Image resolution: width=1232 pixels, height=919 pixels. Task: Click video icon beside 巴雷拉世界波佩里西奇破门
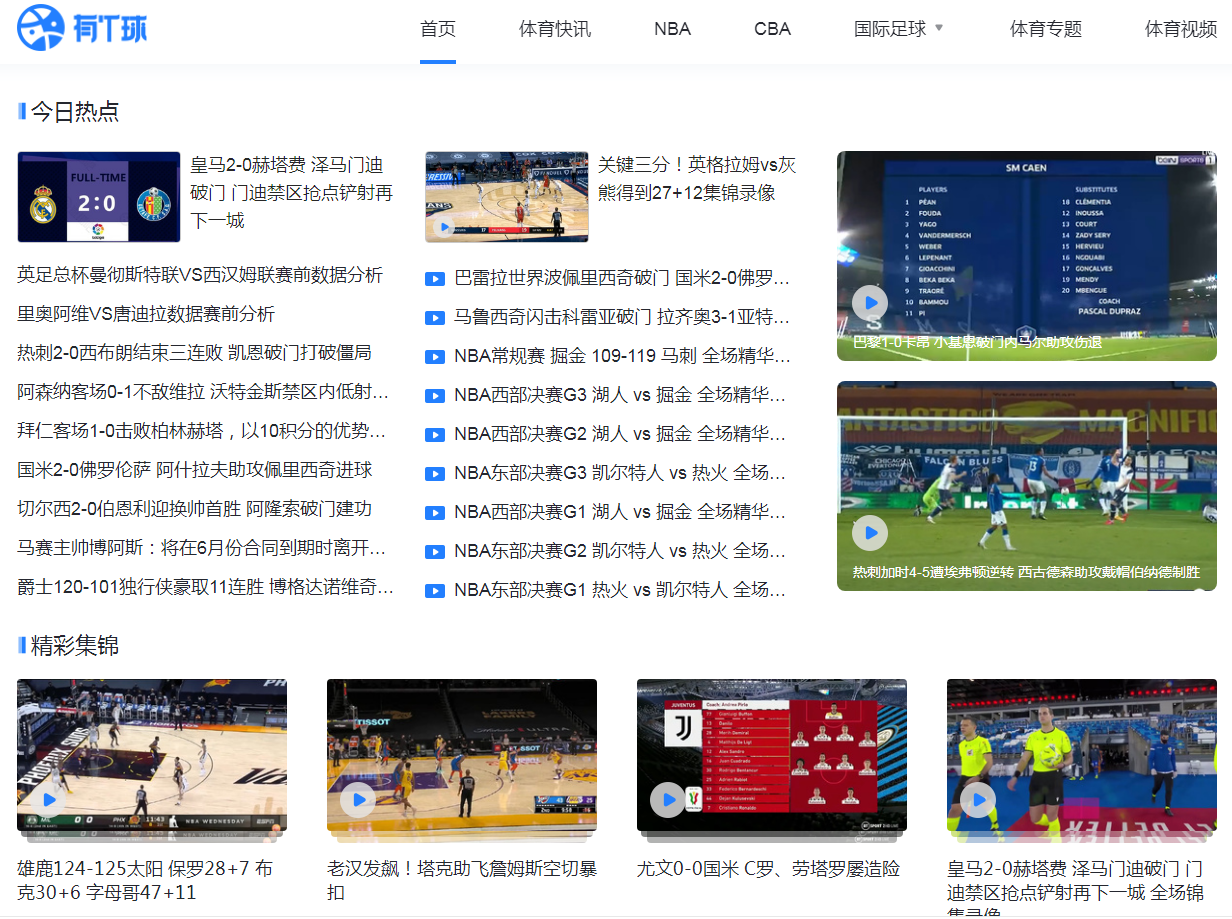coord(435,279)
